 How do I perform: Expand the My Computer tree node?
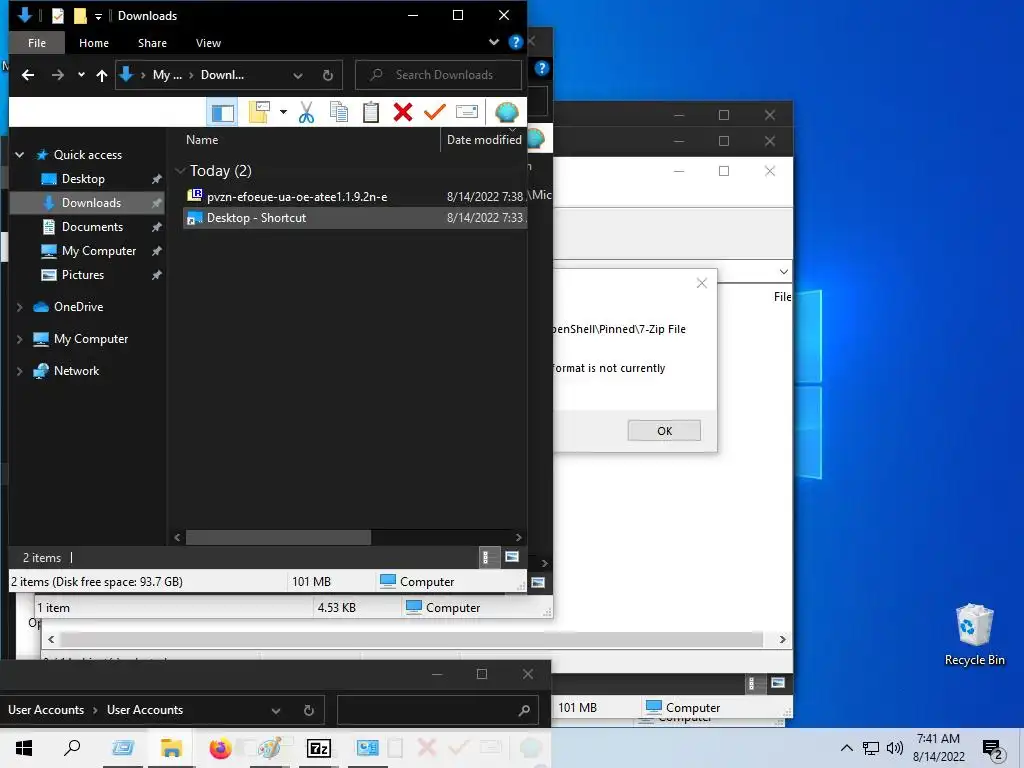(x=20, y=339)
